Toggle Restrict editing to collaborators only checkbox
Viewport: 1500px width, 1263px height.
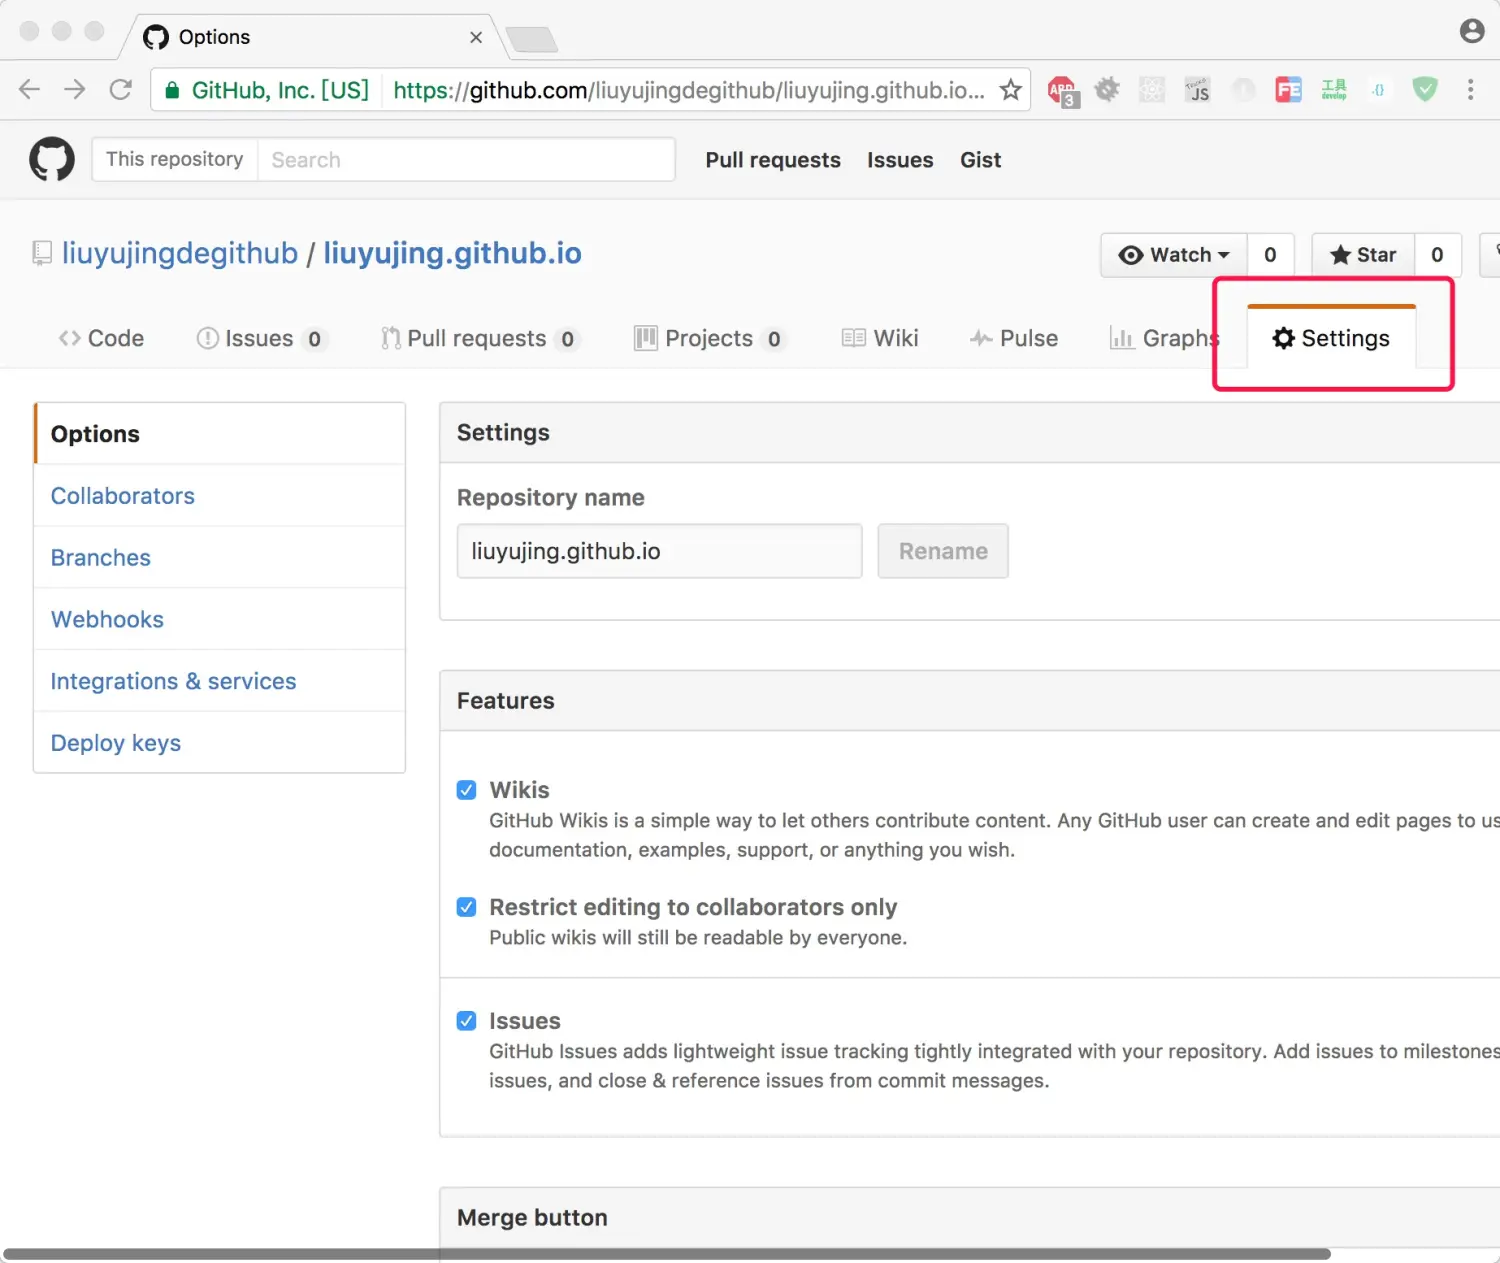pos(466,907)
